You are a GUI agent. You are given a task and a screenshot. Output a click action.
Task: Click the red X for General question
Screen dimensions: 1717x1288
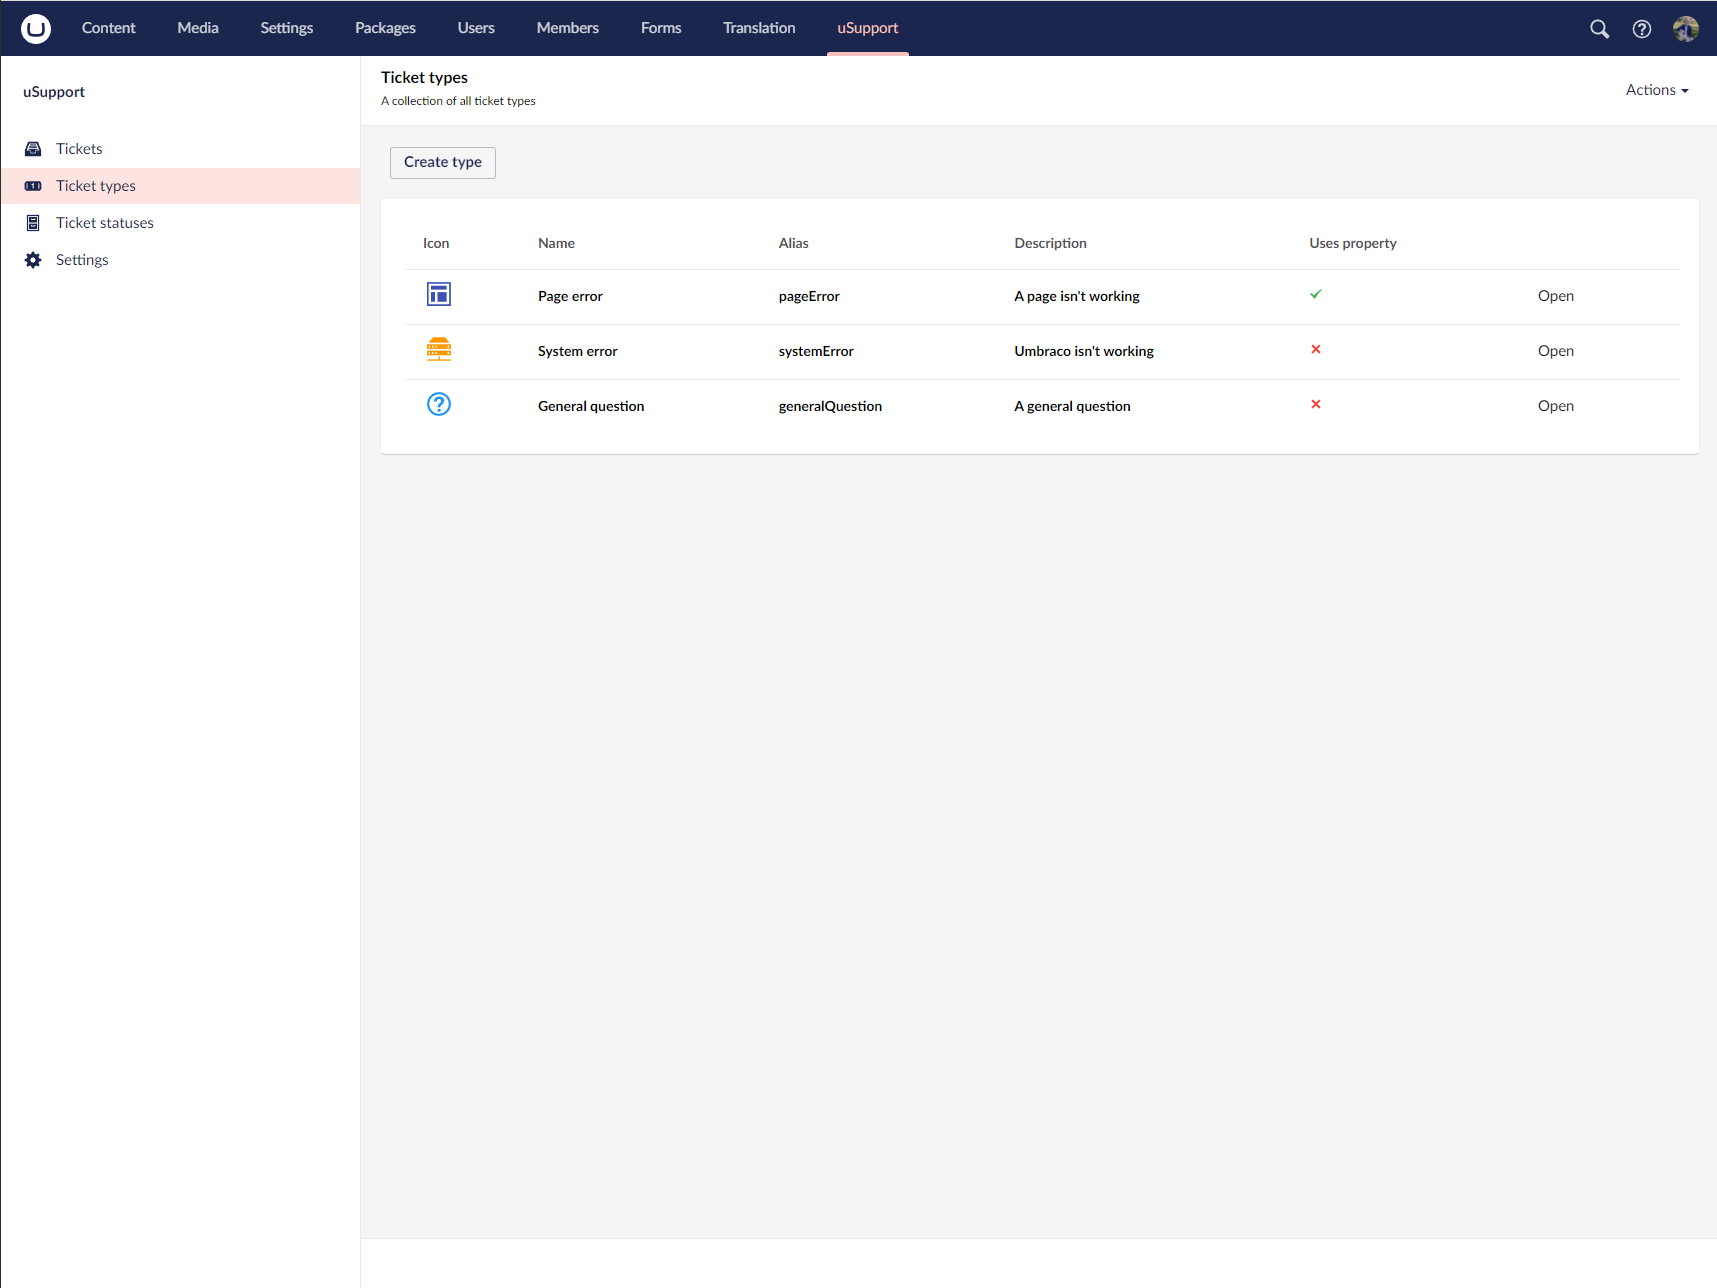tap(1315, 404)
